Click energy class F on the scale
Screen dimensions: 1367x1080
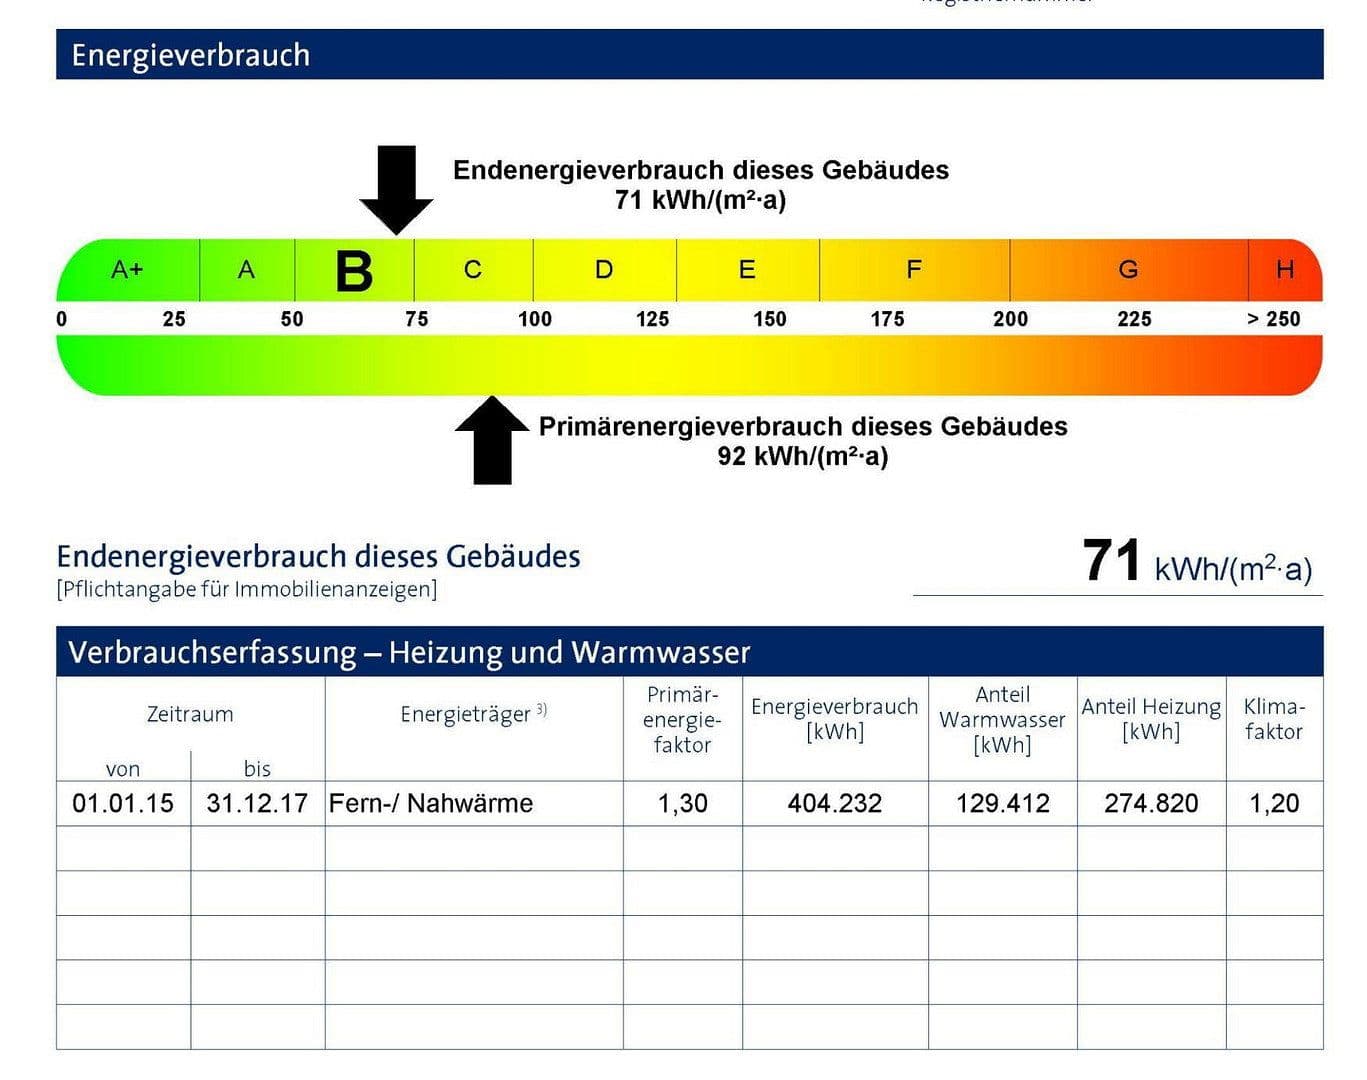coord(914,270)
